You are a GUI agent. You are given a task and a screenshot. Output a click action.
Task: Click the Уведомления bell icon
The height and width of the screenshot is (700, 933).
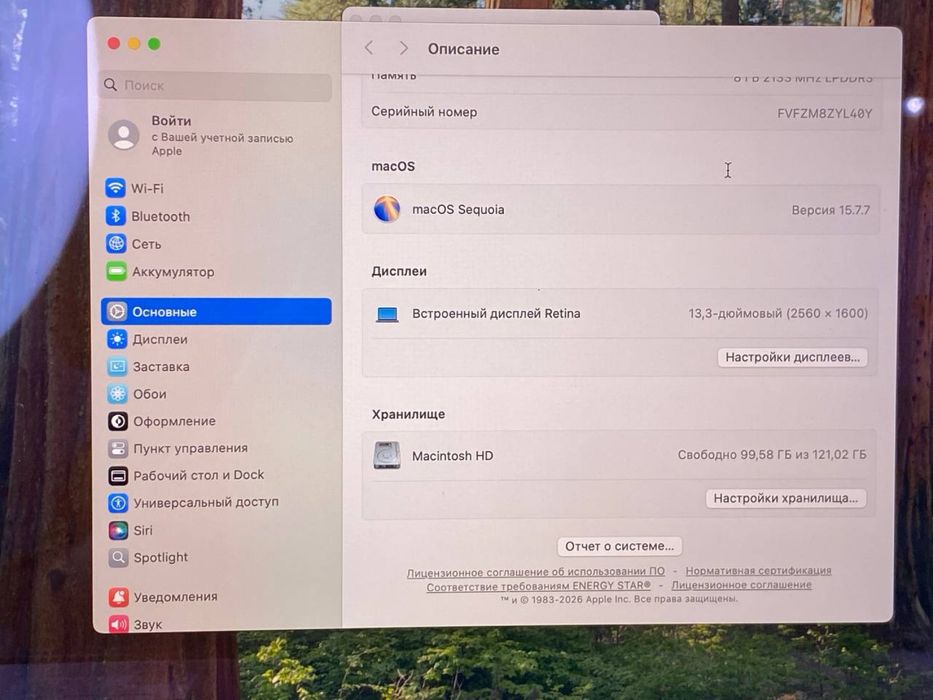[118, 596]
